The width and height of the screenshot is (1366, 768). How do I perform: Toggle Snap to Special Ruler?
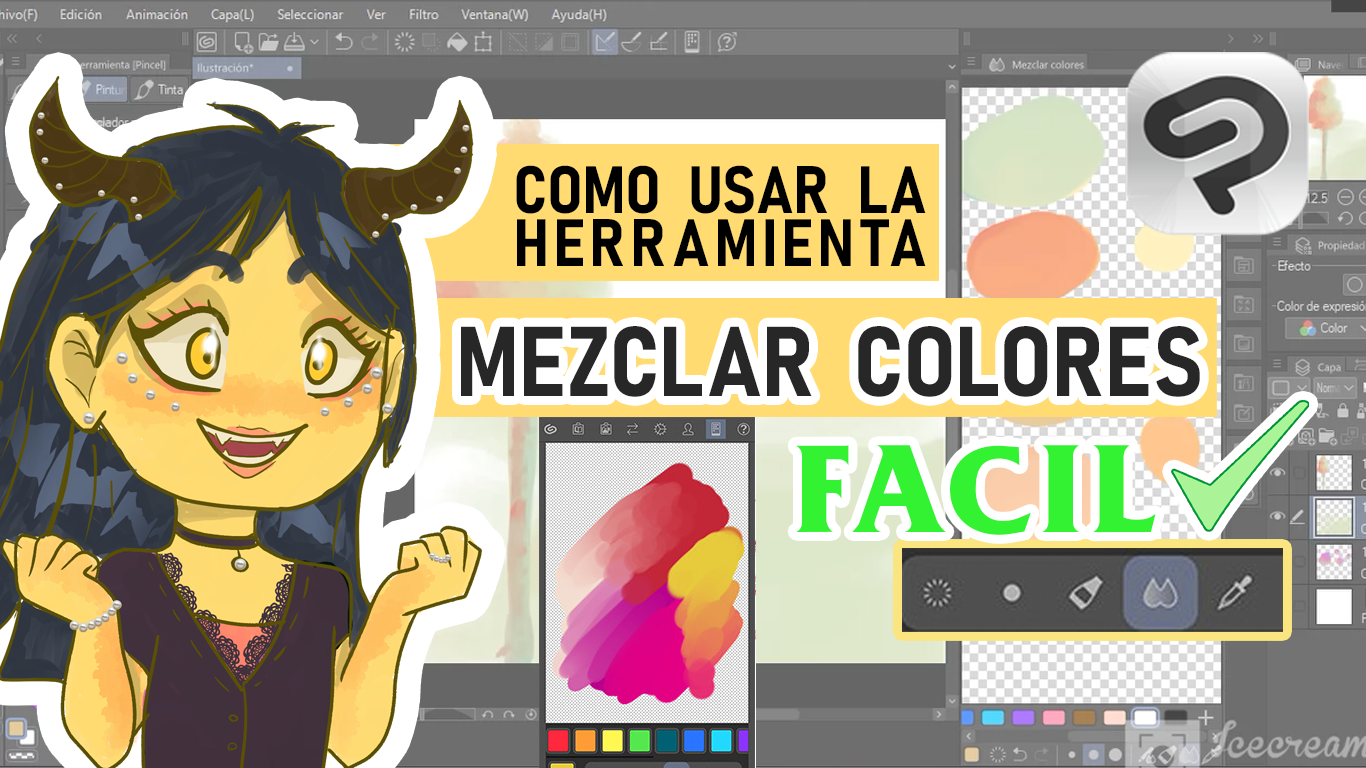[632, 42]
